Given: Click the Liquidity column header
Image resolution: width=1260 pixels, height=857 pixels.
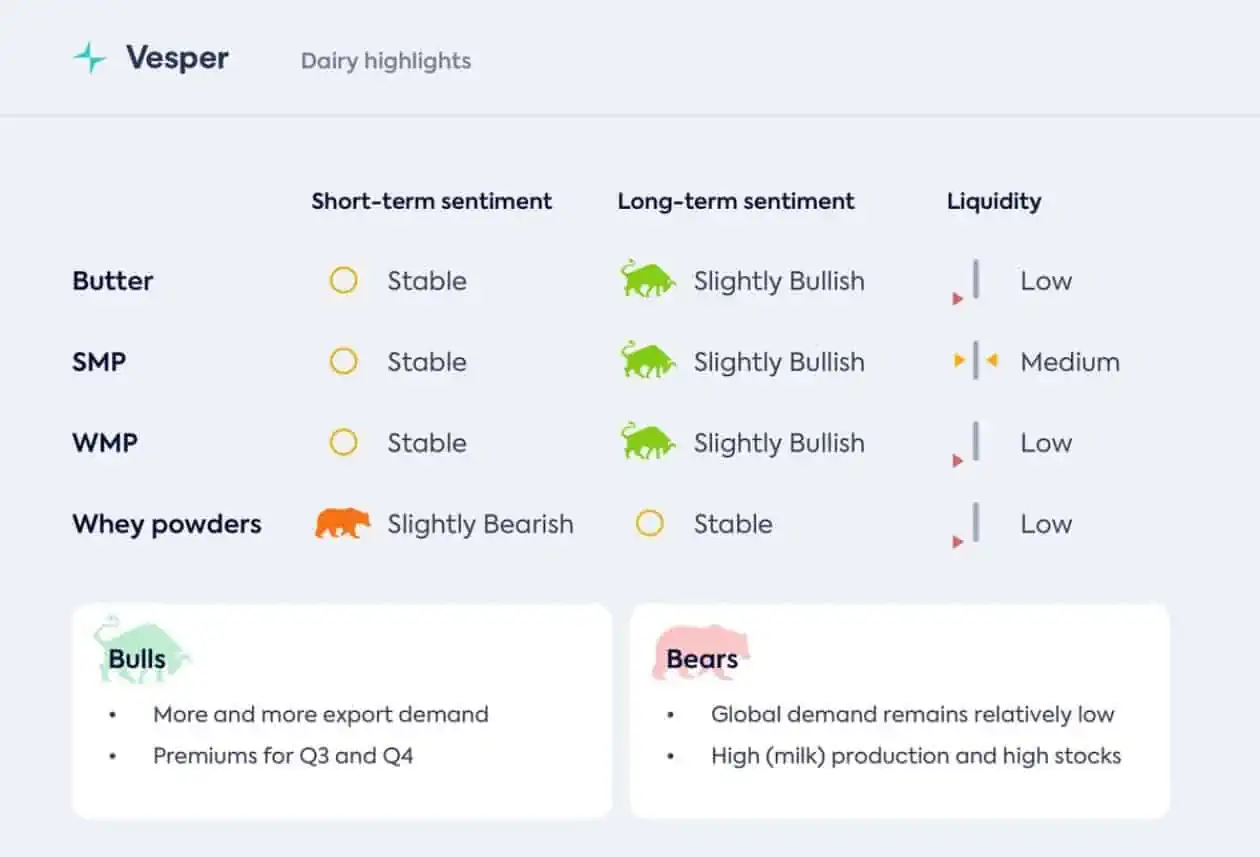Looking at the screenshot, I should [994, 202].
